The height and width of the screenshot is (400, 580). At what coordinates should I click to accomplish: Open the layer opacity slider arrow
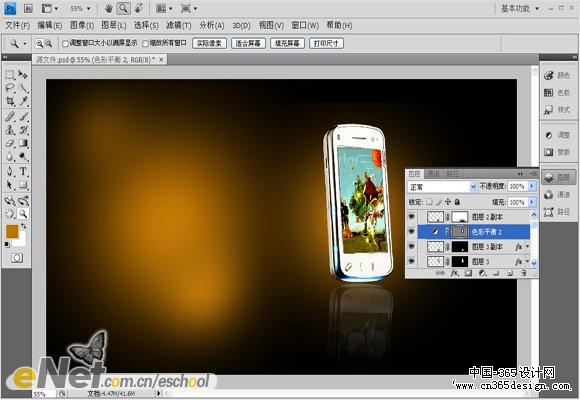click(x=532, y=186)
